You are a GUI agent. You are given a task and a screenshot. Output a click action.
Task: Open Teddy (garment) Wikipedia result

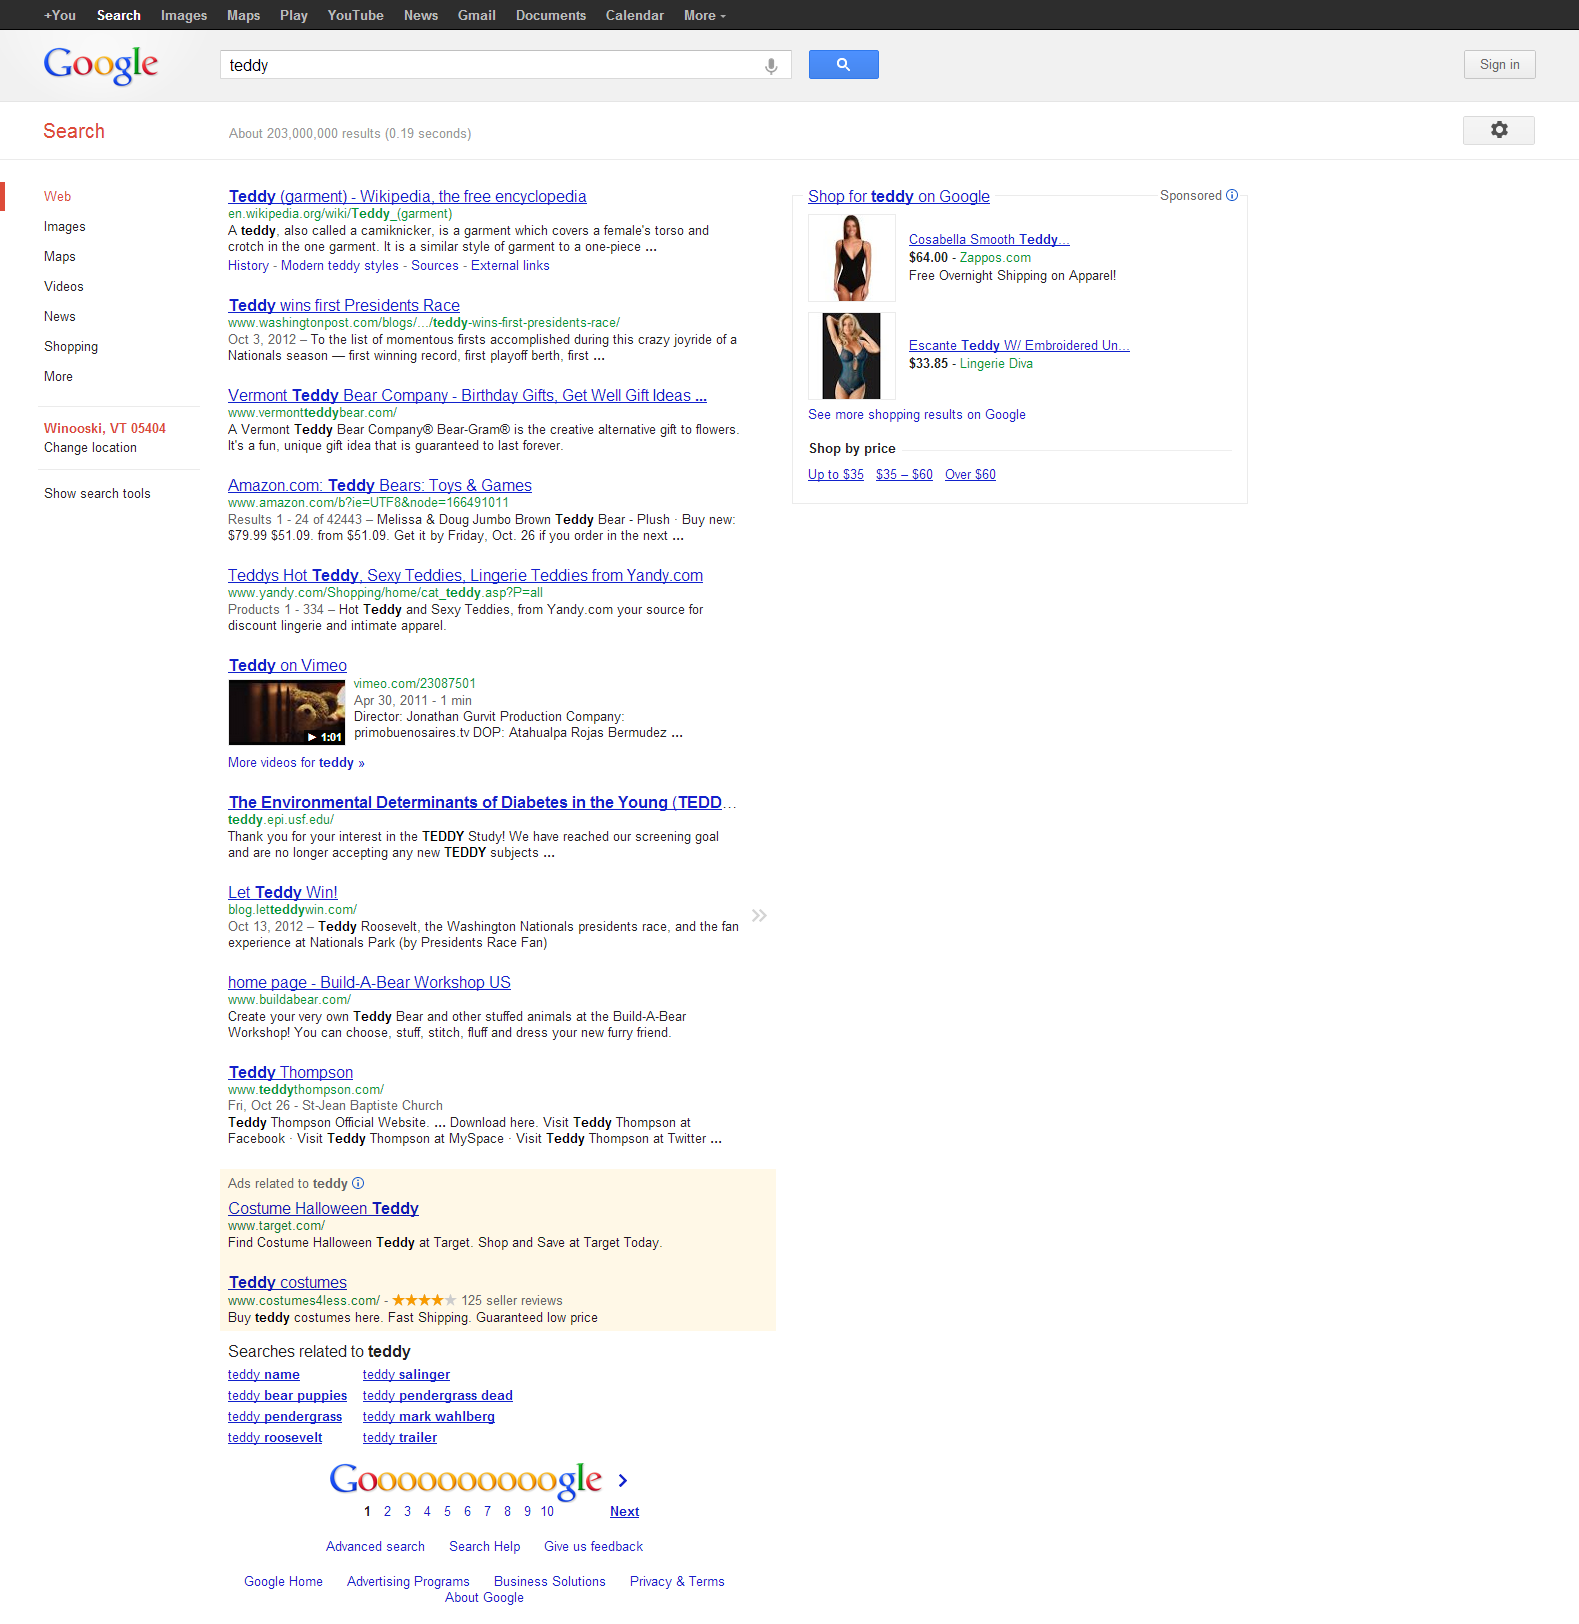pos(407,196)
